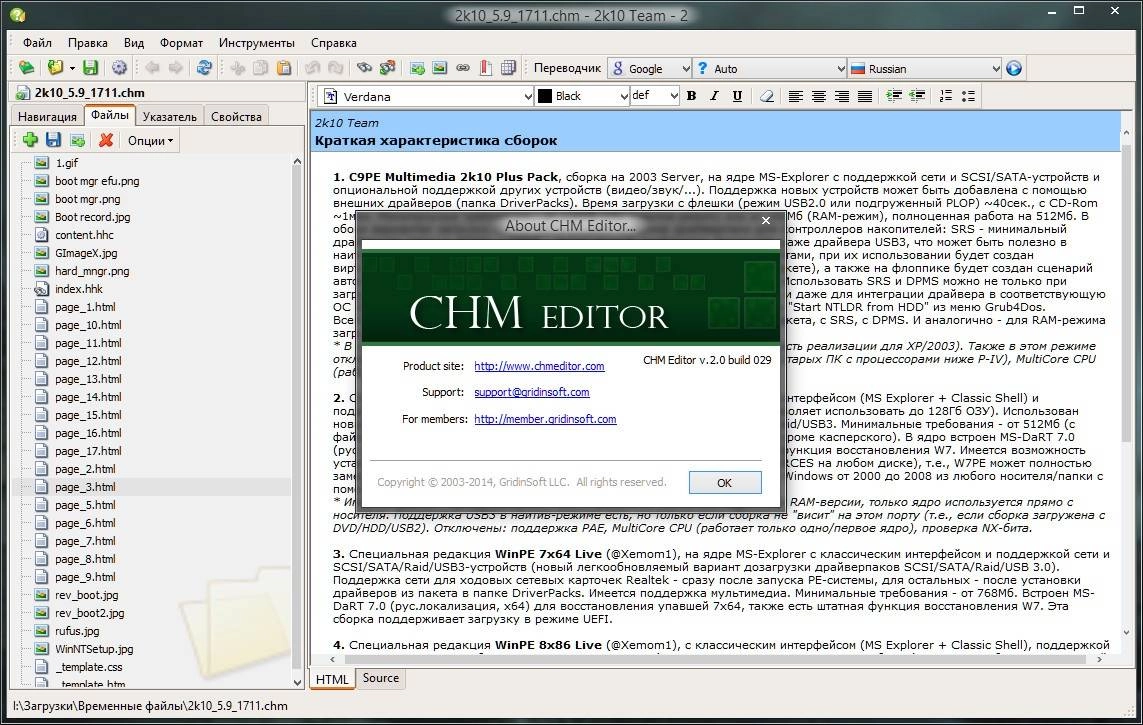
Task: Open the Auto source language dropdown
Action: pyautogui.click(x=770, y=68)
